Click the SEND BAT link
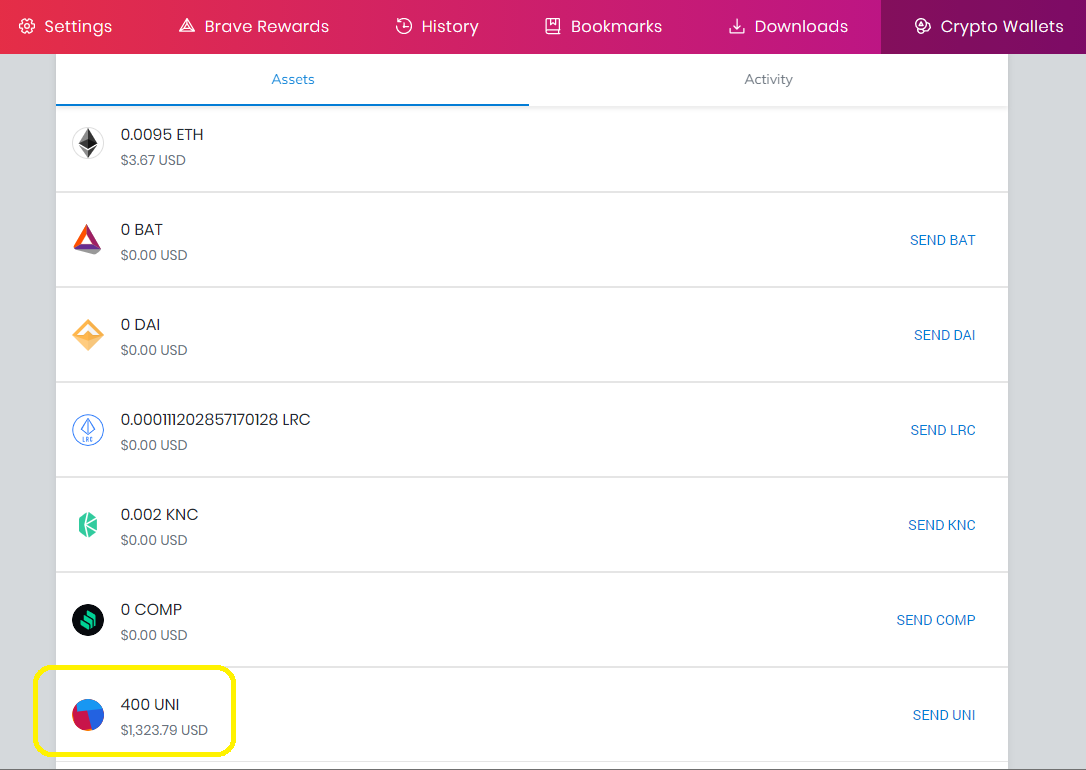 [942, 240]
